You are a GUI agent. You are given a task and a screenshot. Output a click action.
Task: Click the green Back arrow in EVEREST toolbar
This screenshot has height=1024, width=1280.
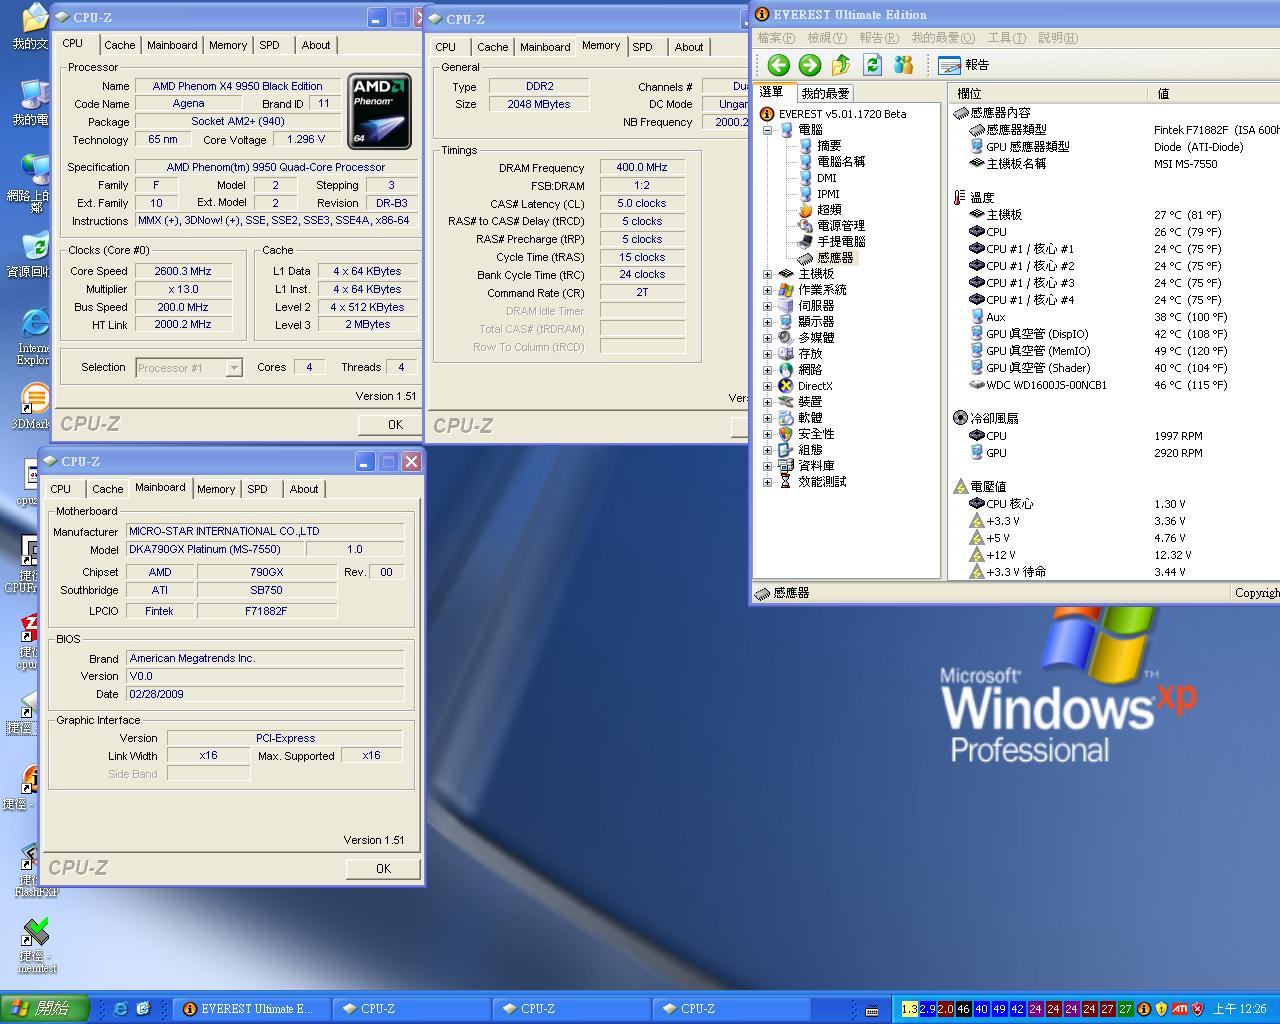(779, 65)
